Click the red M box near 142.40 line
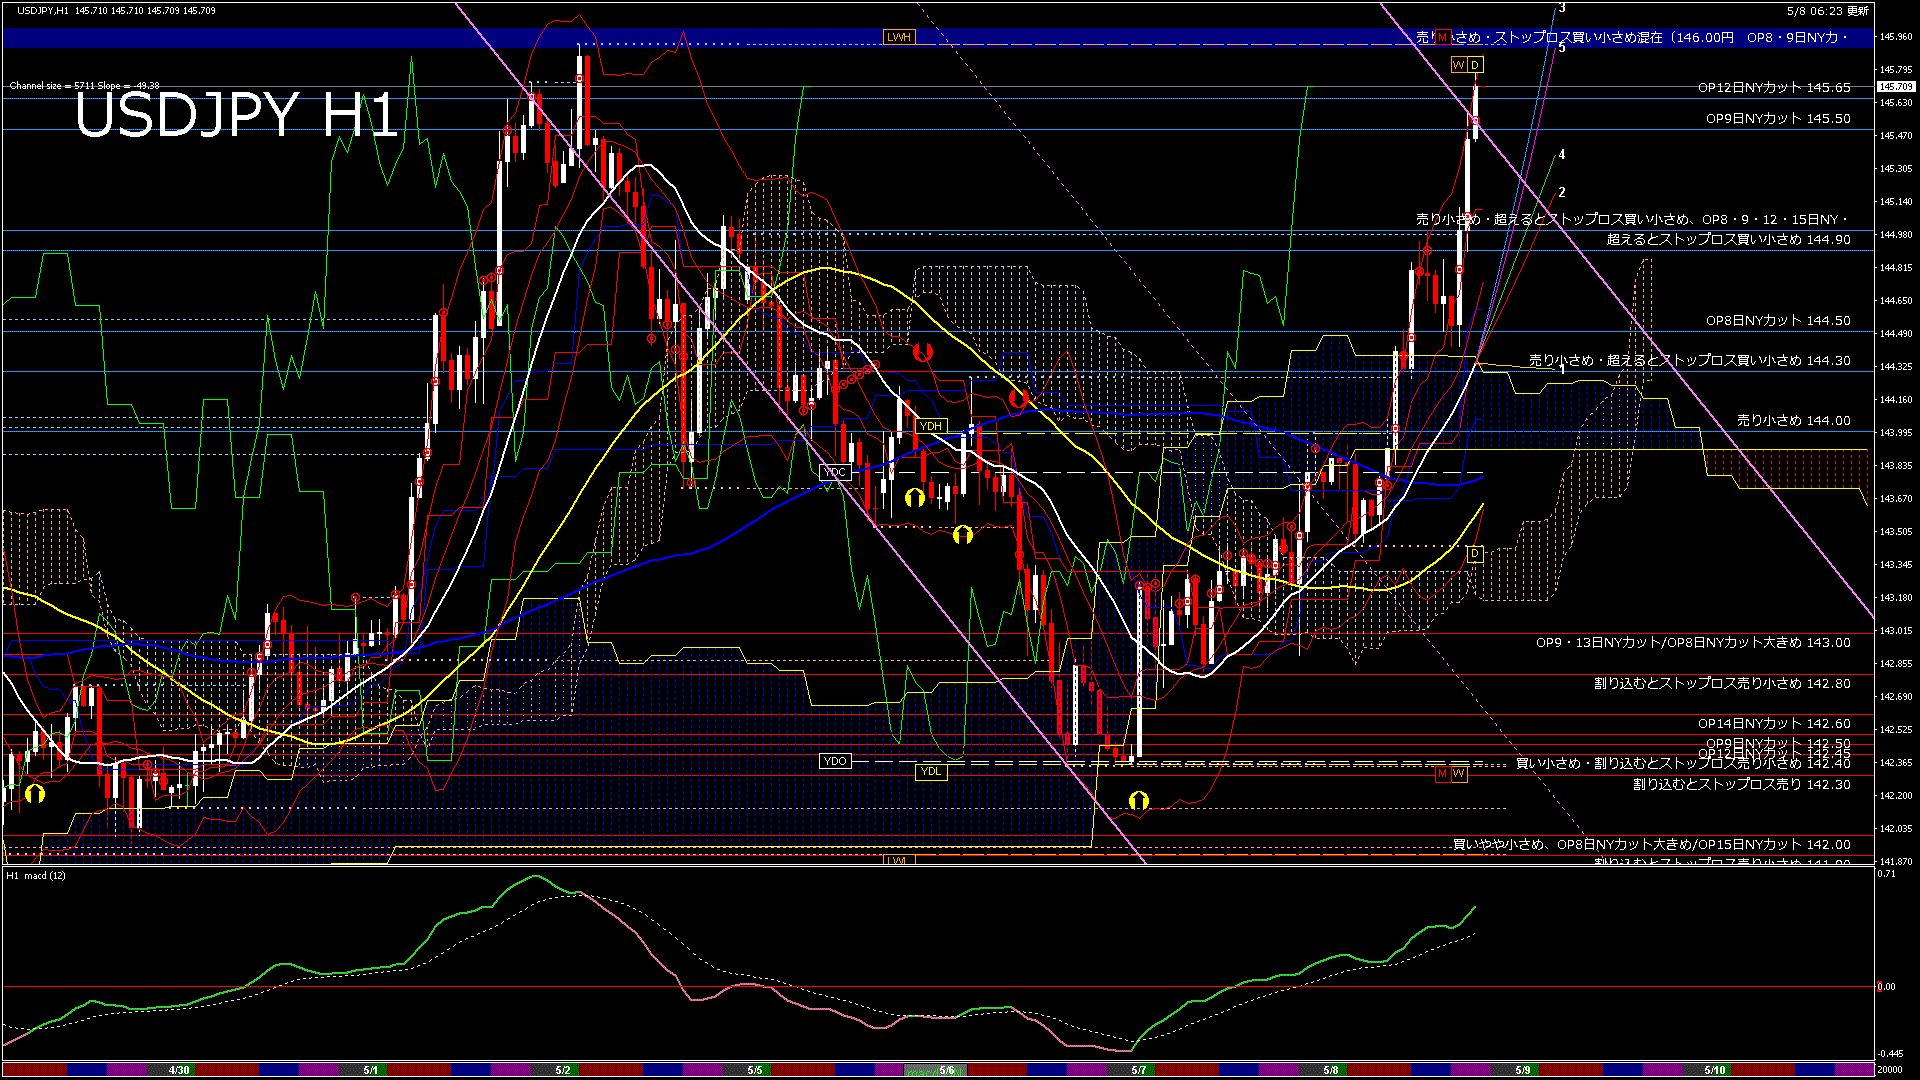 [x=1442, y=774]
